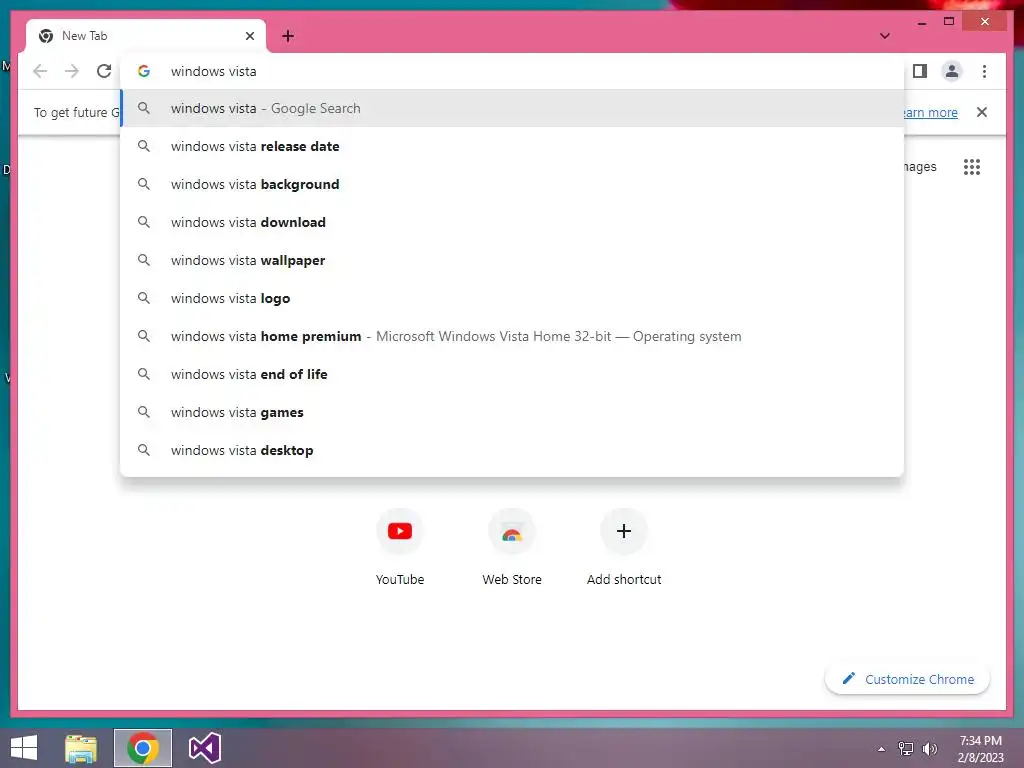Select 'windows vista download' suggestion

pos(512,222)
